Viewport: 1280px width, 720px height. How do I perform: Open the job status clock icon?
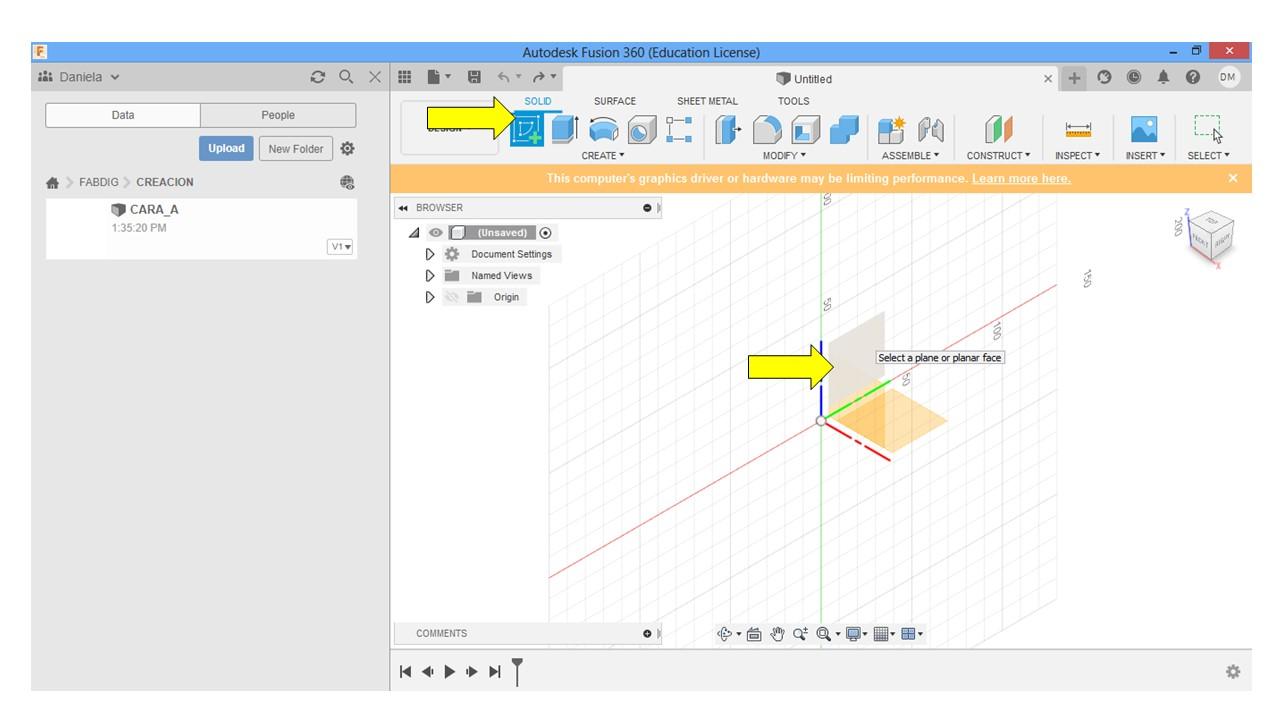click(x=1134, y=77)
